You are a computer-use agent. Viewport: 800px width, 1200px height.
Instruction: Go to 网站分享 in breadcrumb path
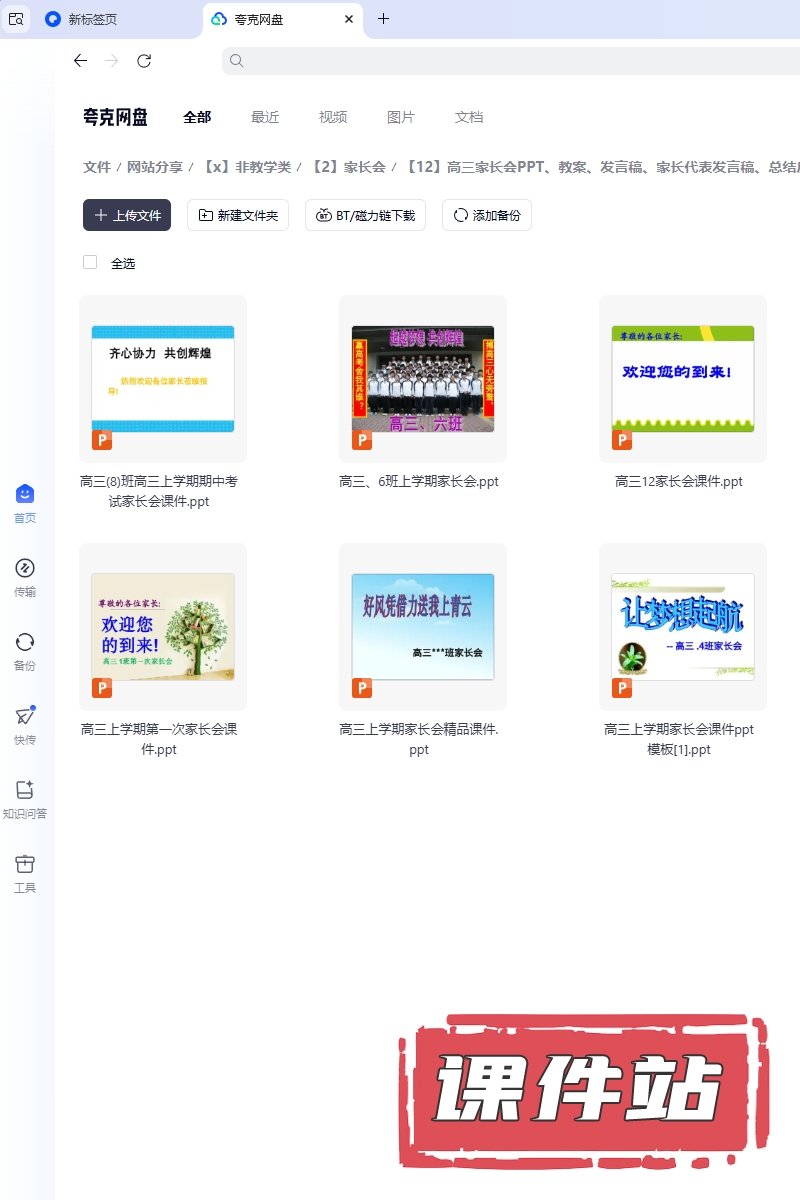(154, 167)
